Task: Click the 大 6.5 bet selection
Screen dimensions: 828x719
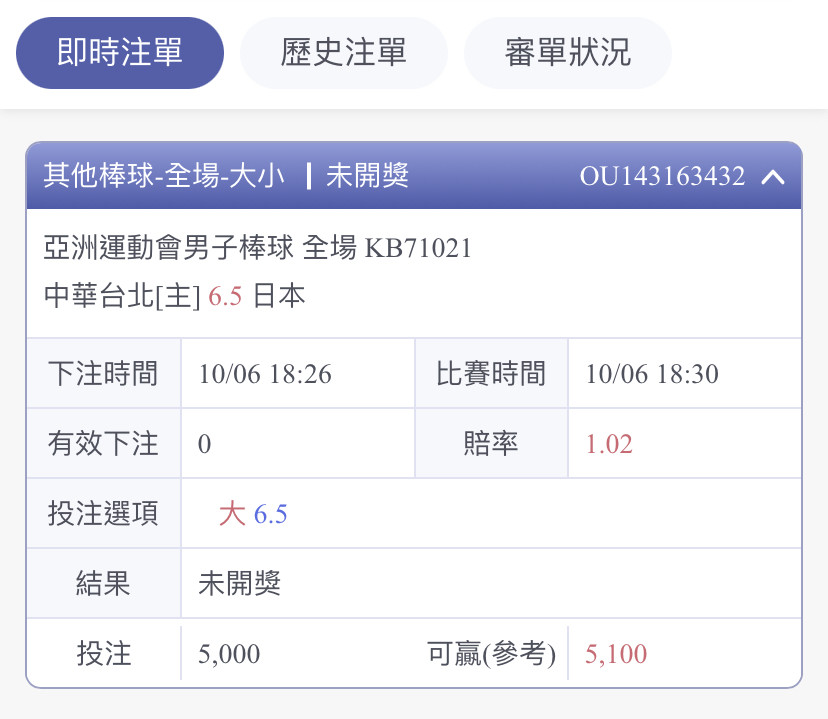Action: pyautogui.click(x=253, y=514)
